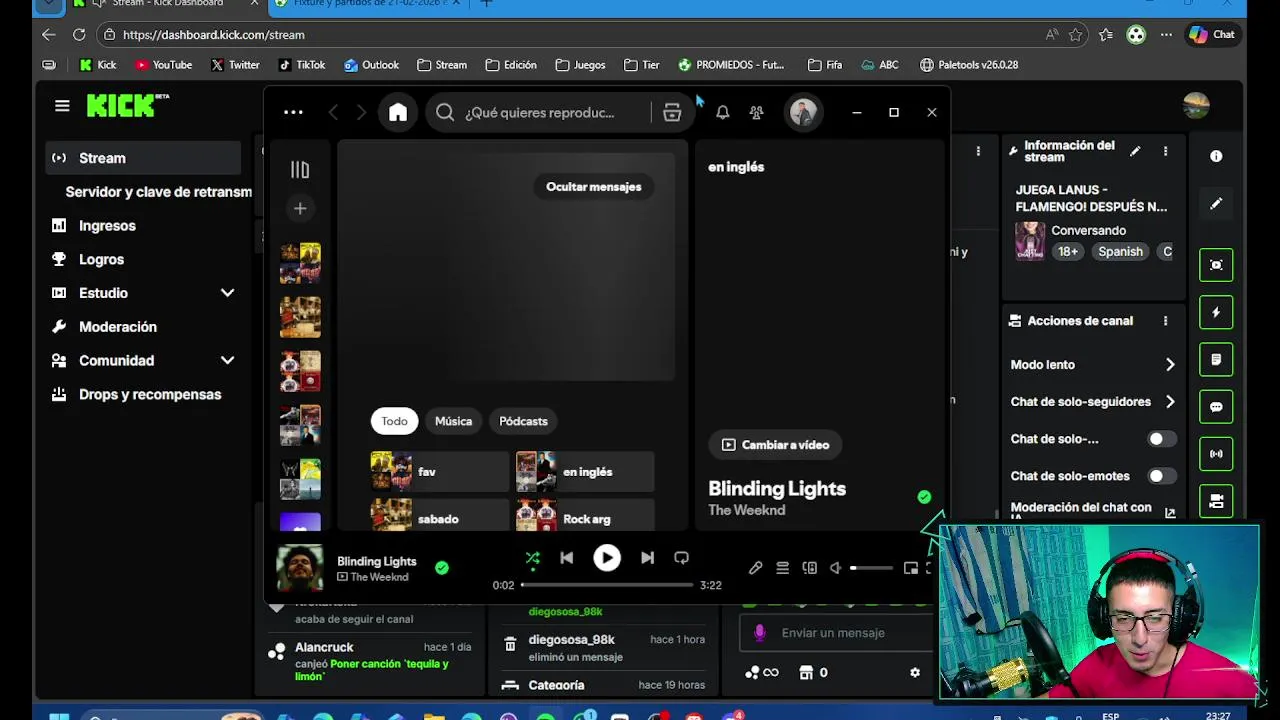This screenshot has width=1280, height=720.
Task: Select Stream in Kick sidebar
Action: click(x=144, y=158)
